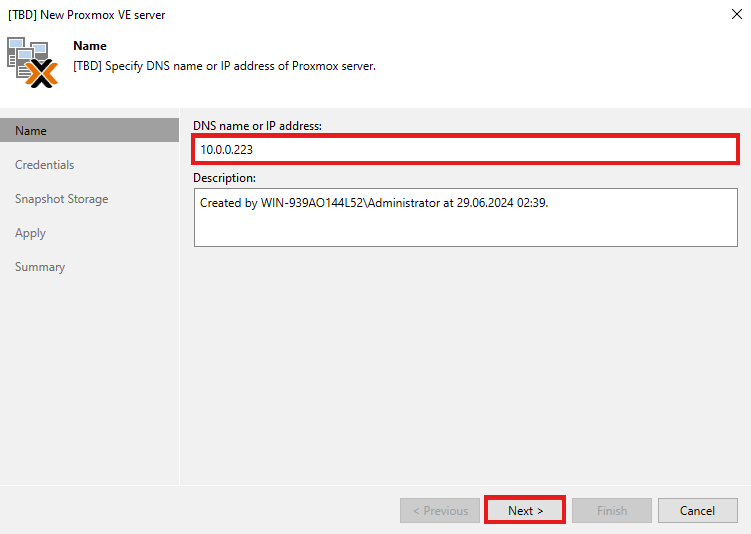The image size is (751, 534).
Task: Click the "Specify DNS name or IP address" instruction text
Action: pos(225,66)
